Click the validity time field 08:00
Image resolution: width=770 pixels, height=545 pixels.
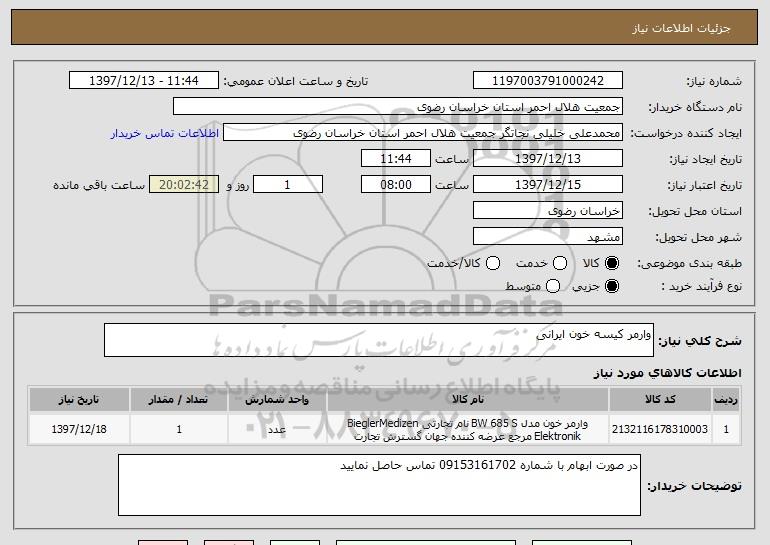click(x=396, y=185)
